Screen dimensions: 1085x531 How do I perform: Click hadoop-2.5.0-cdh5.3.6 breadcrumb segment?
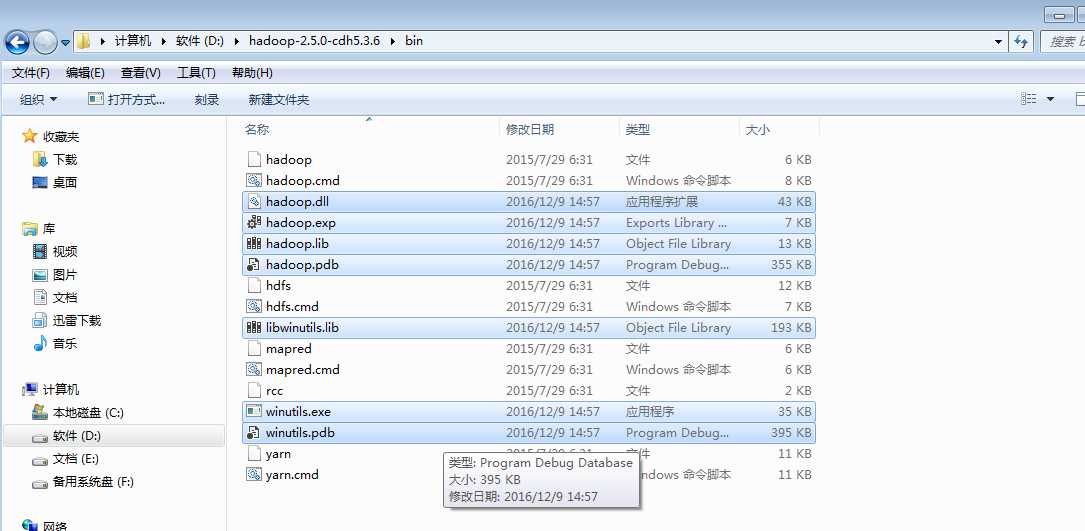314,41
